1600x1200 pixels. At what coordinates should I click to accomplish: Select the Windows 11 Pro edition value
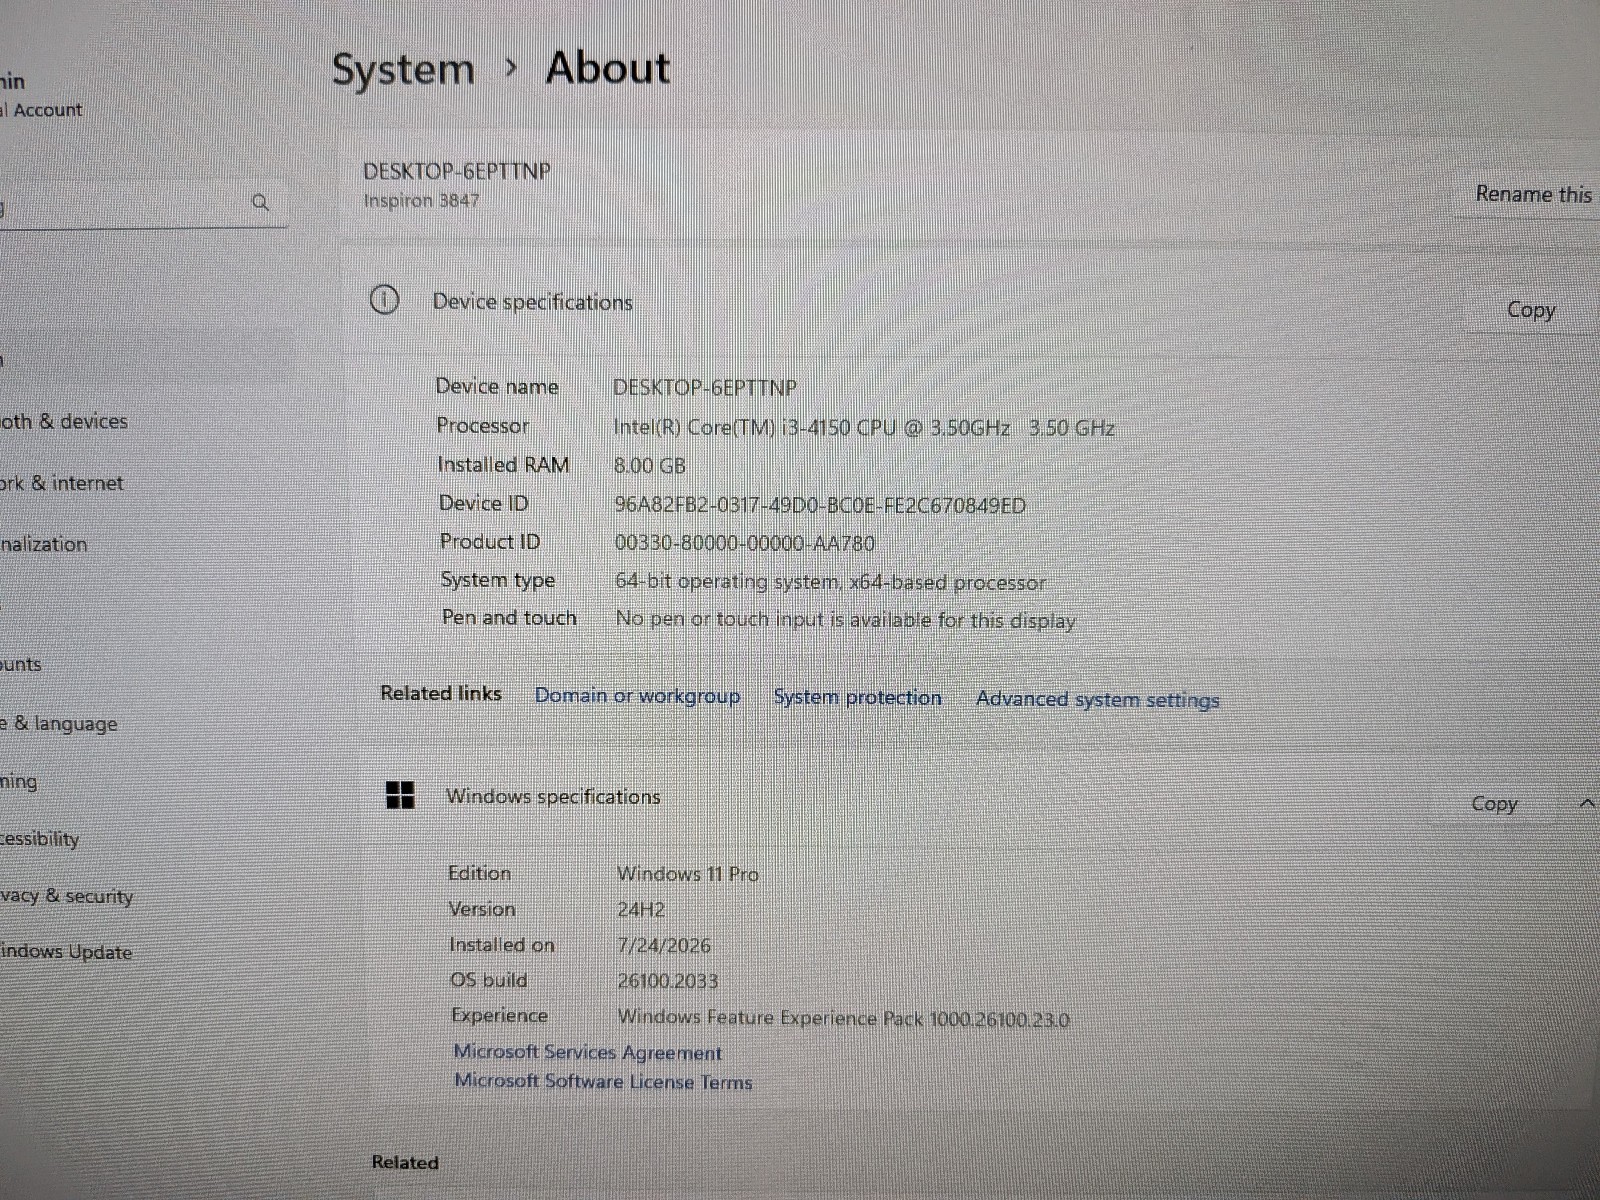[x=688, y=874]
